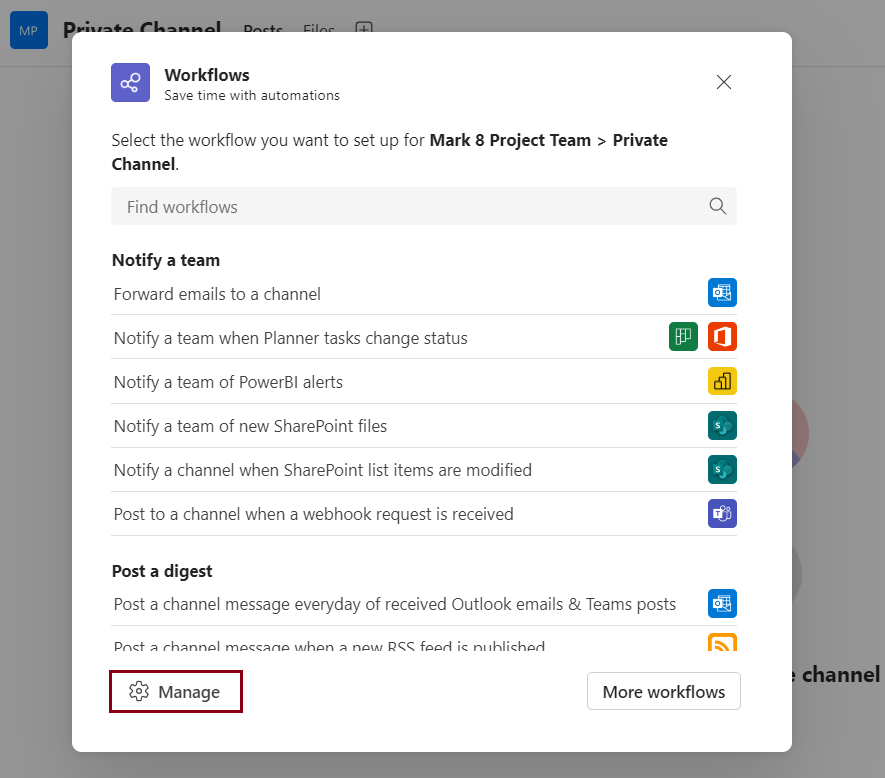Choose the daily Outlook emails digest workflow
Viewport: 885px width, 778px height.
[394, 604]
